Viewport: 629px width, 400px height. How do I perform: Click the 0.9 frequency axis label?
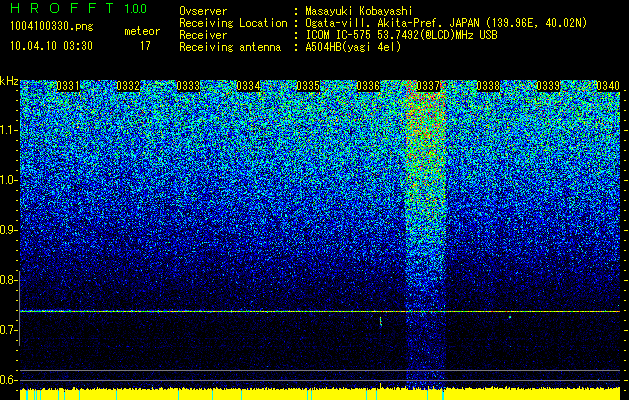pyautogui.click(x=8, y=230)
